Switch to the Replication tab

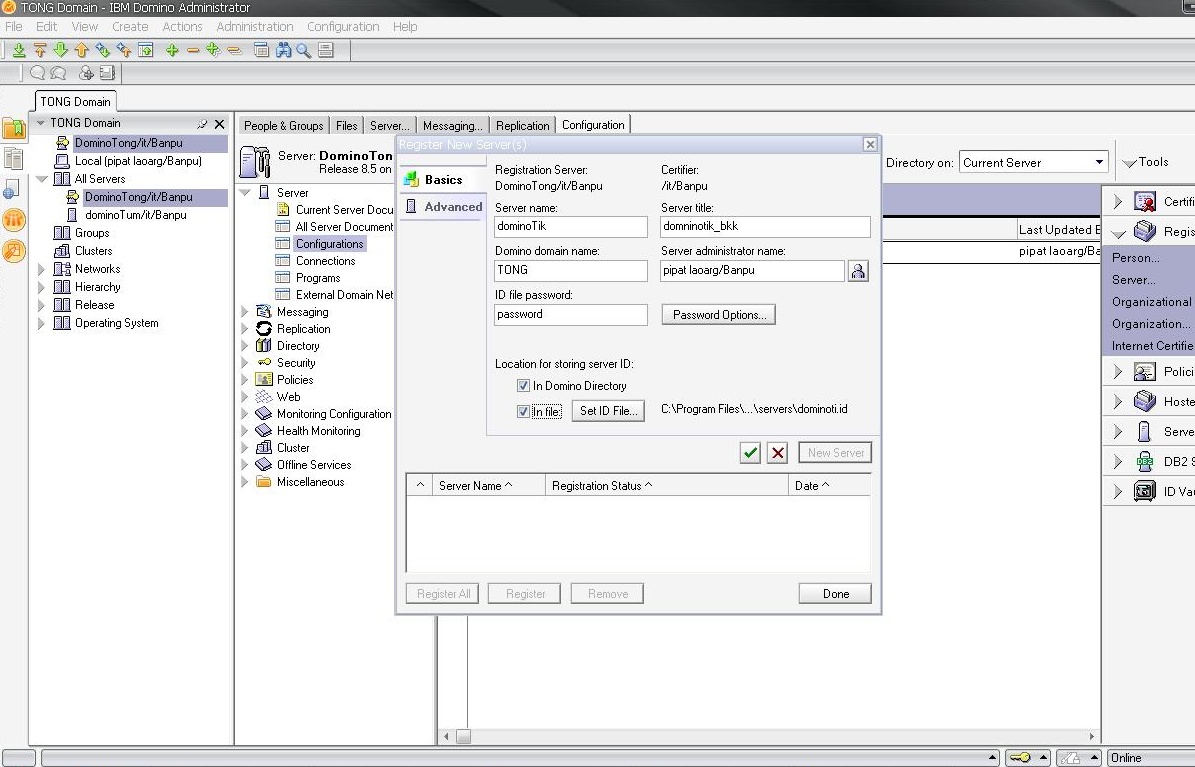click(522, 126)
